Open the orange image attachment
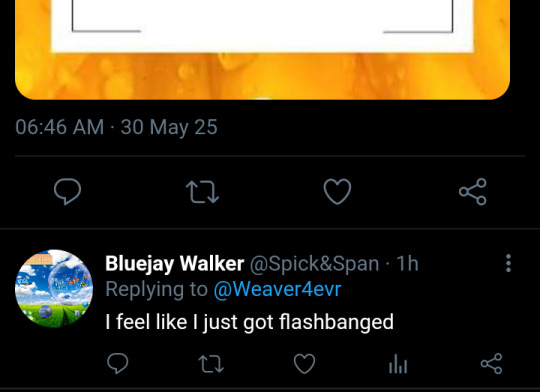This screenshot has width=540, height=392. [x=262, y=50]
